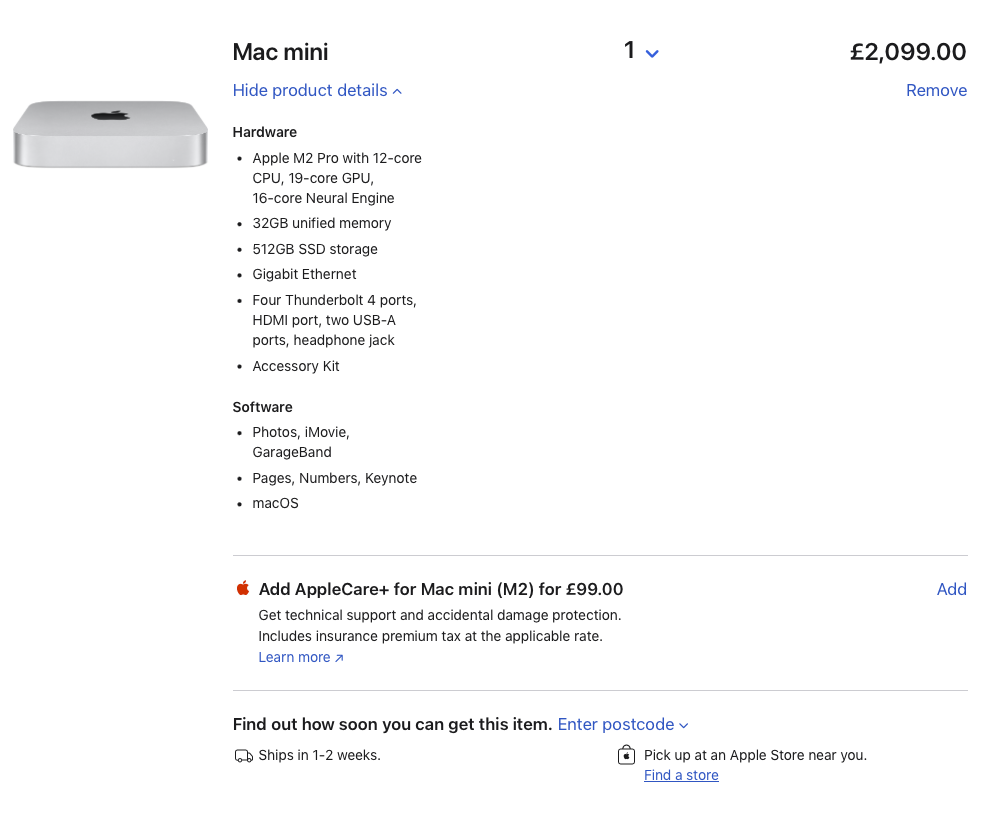
Task: Click the Pick up at an Apple Store text
Action: point(755,755)
